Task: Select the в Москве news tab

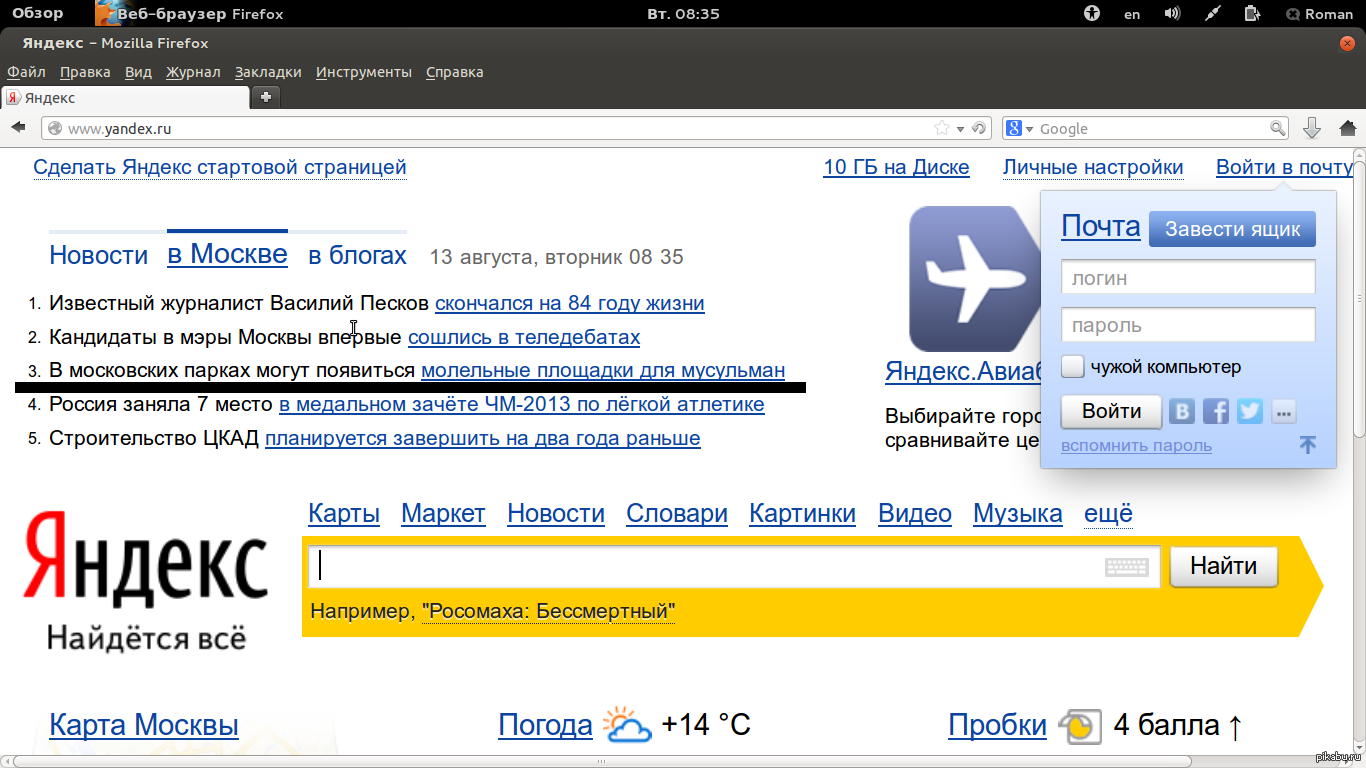Action: coord(227,254)
